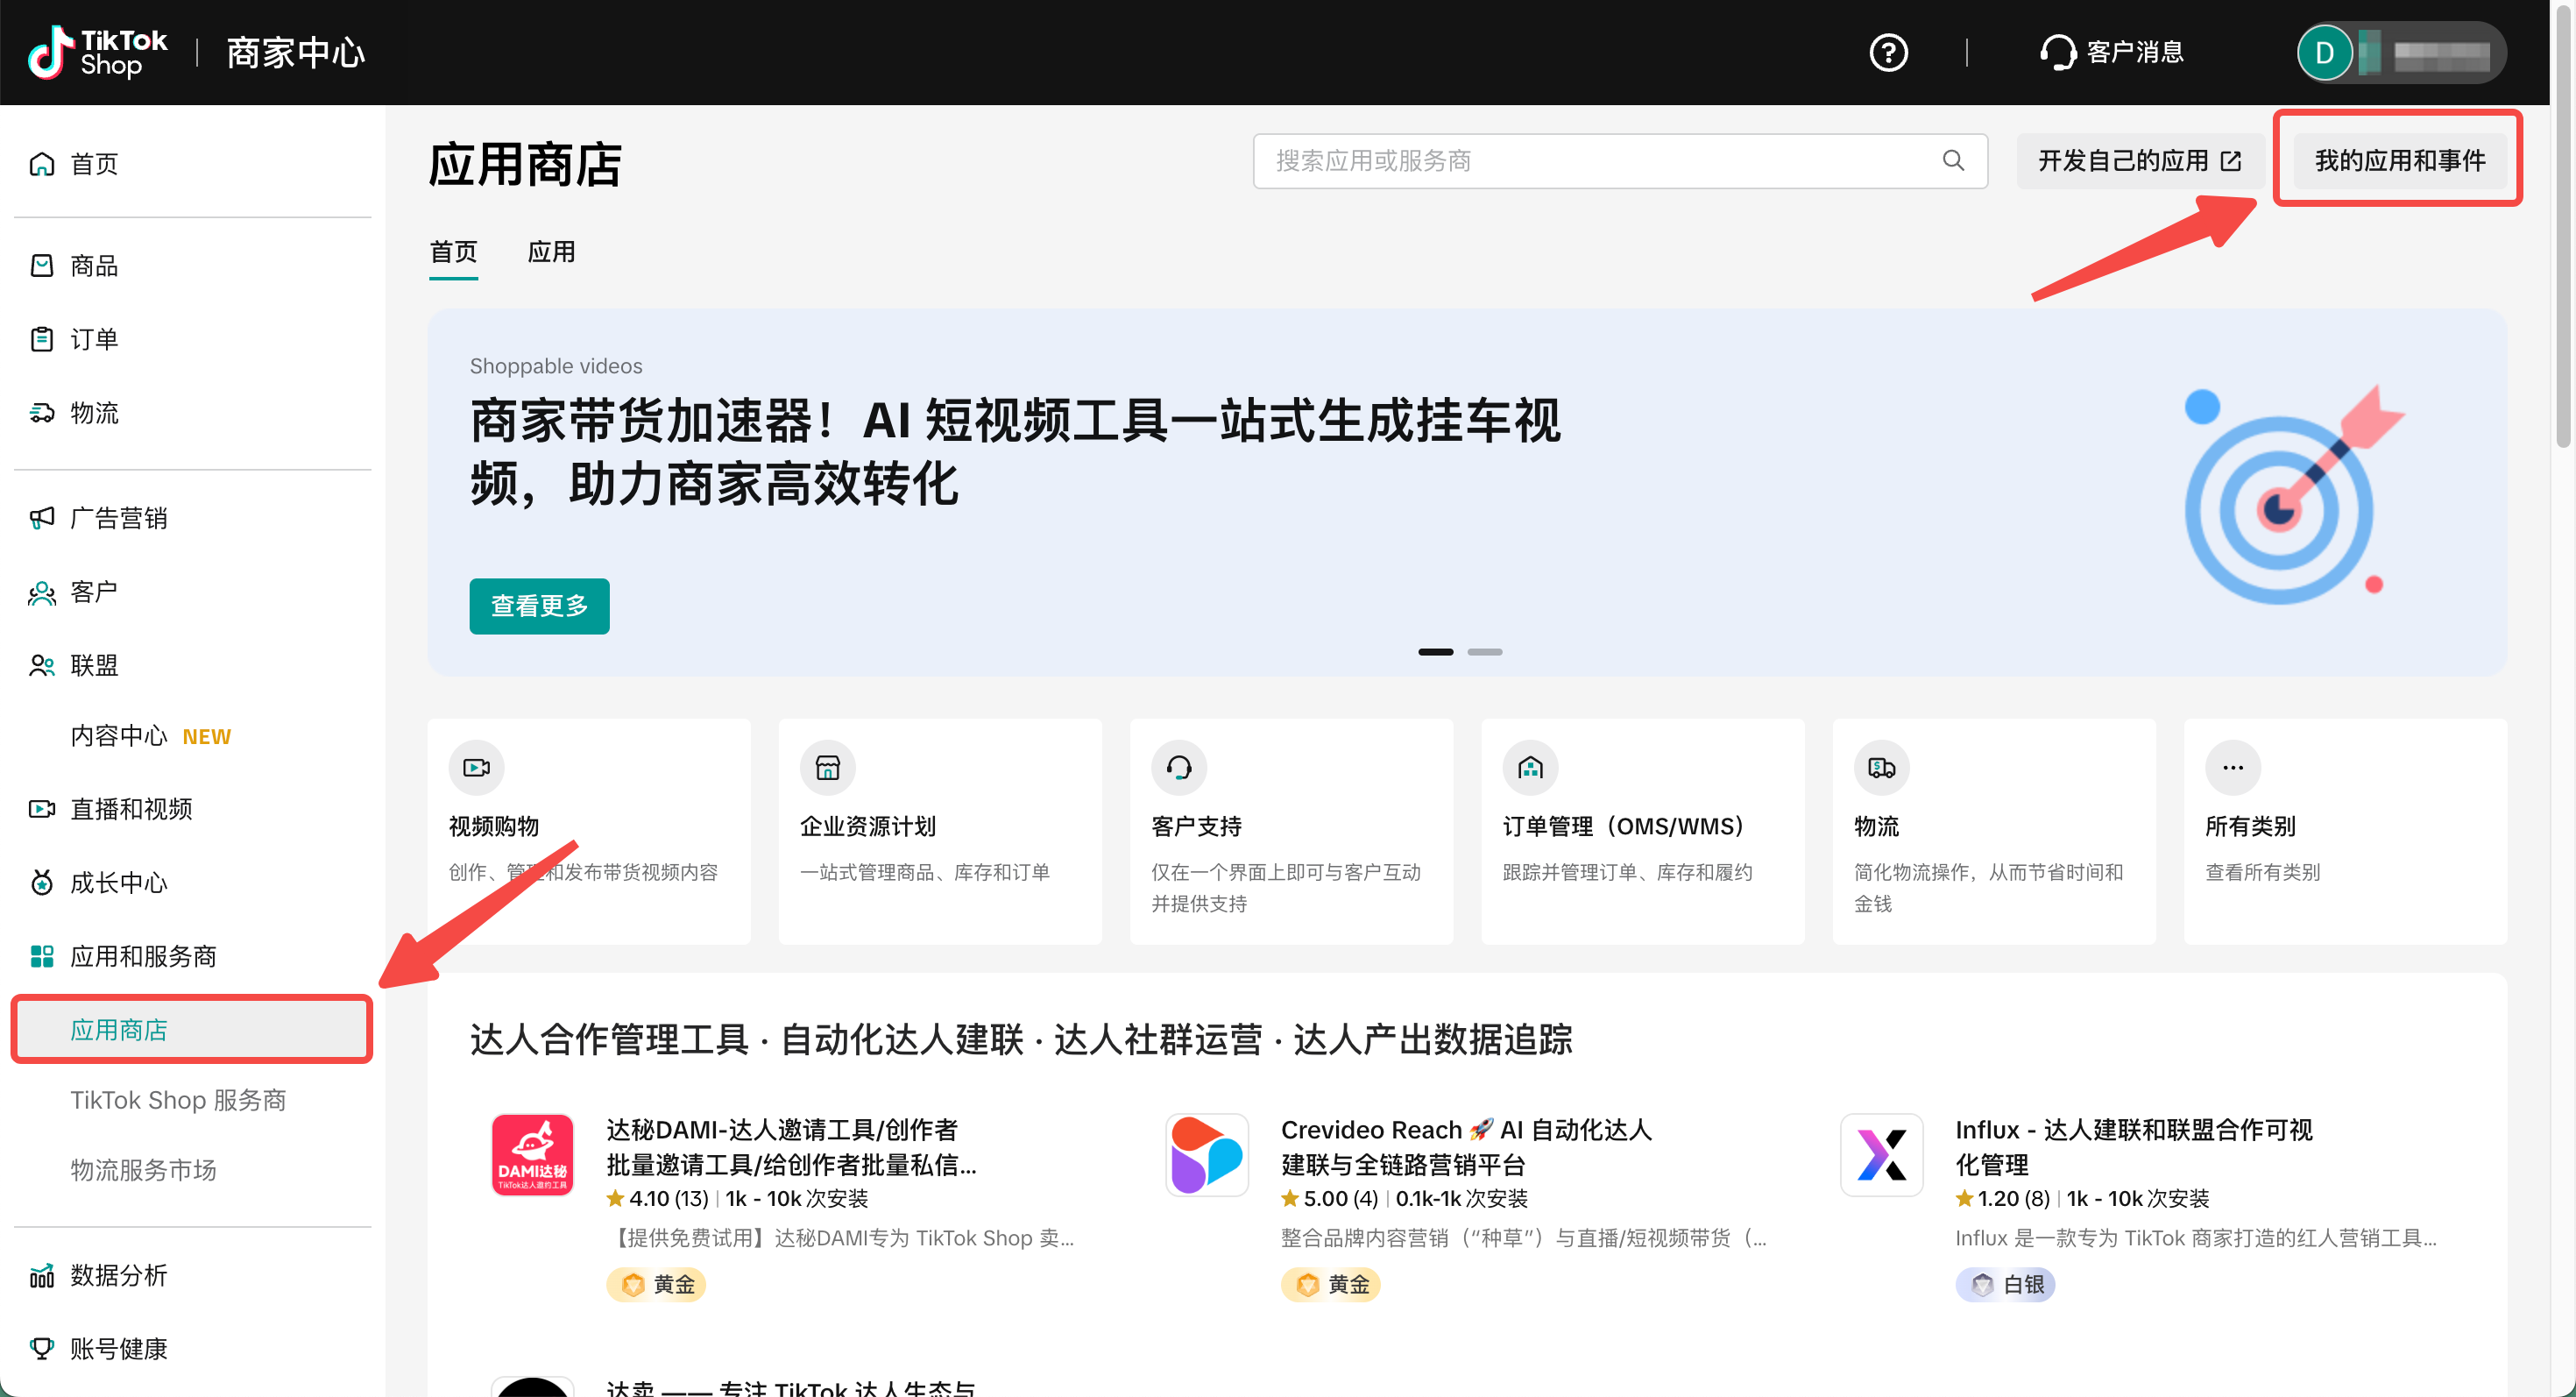Click the 数据分析 chart icon

[41, 1275]
